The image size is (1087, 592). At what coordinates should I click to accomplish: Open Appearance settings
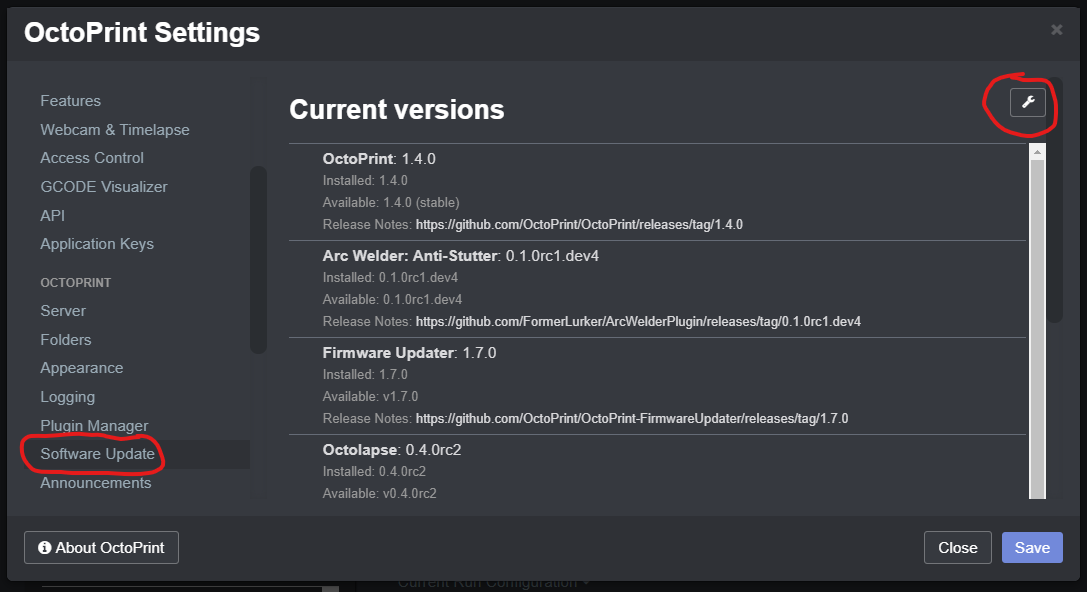[81, 367]
